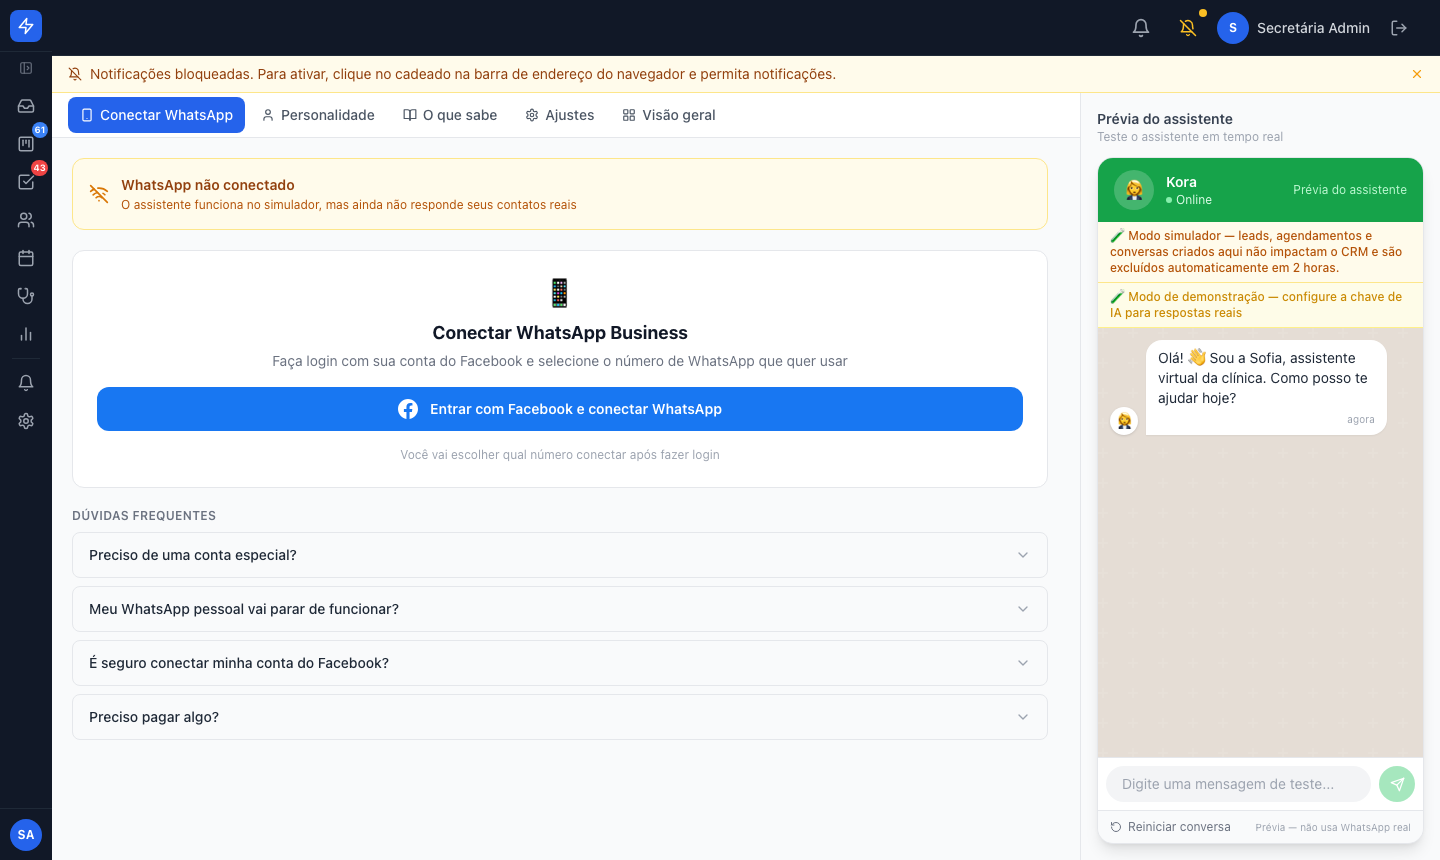Expand 'Preciso pagar algo?' question
This screenshot has width=1440, height=860.
560,717
